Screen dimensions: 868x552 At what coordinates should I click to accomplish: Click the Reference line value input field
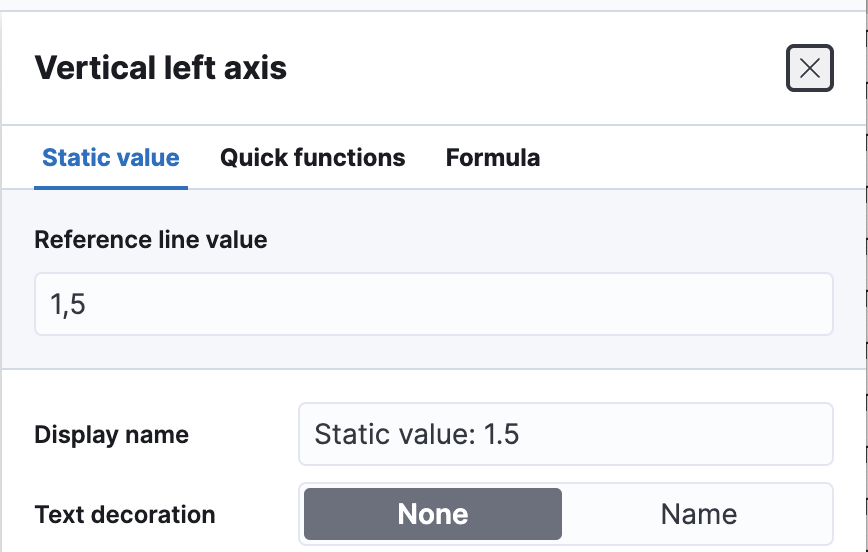[x=433, y=304]
